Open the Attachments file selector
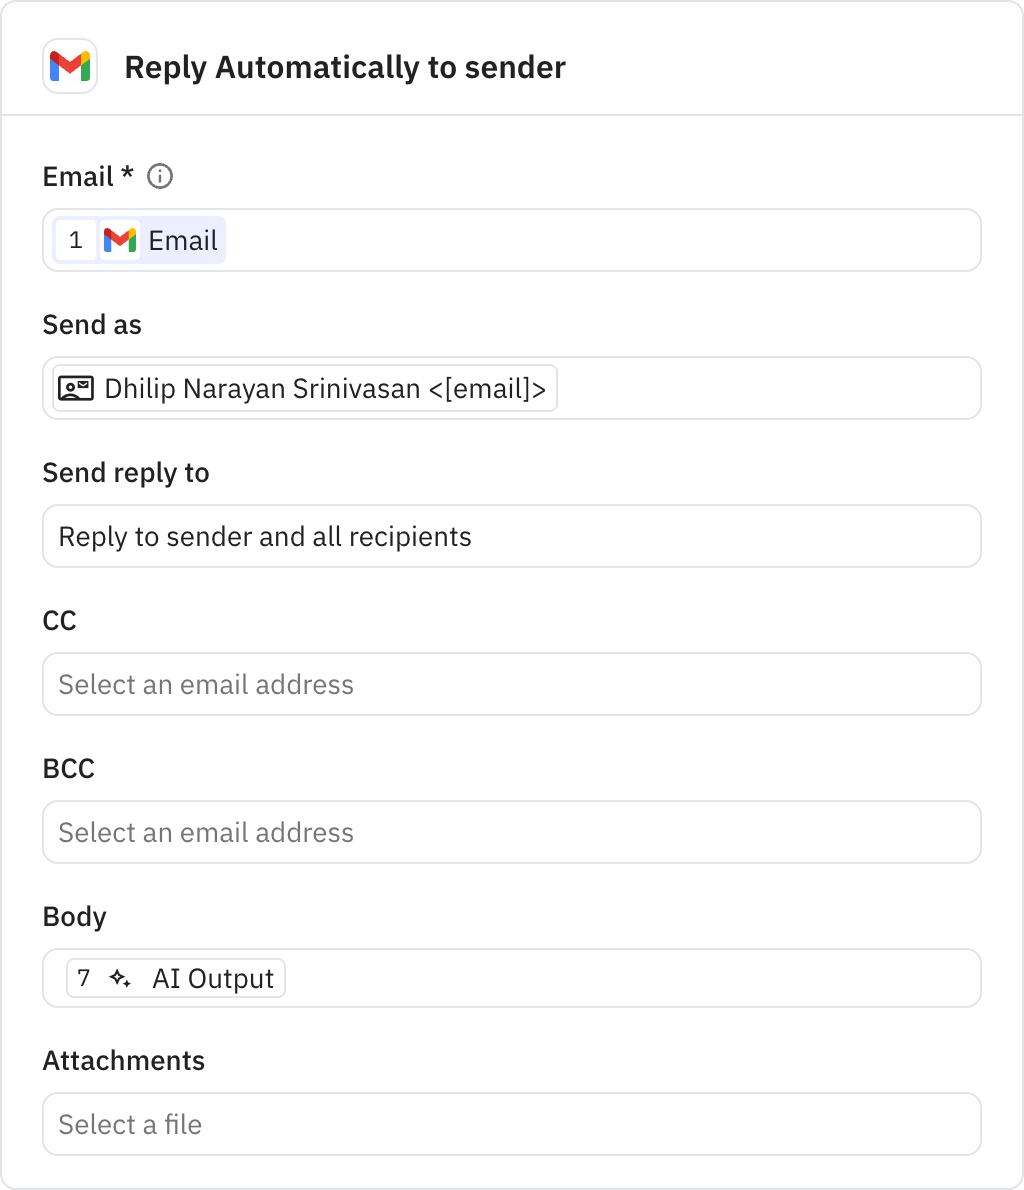This screenshot has height=1190, width=1024. [511, 1124]
